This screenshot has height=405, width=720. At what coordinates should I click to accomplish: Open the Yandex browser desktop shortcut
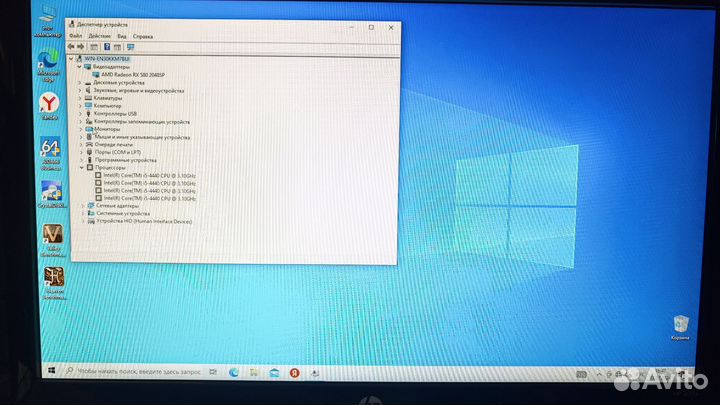point(49,106)
